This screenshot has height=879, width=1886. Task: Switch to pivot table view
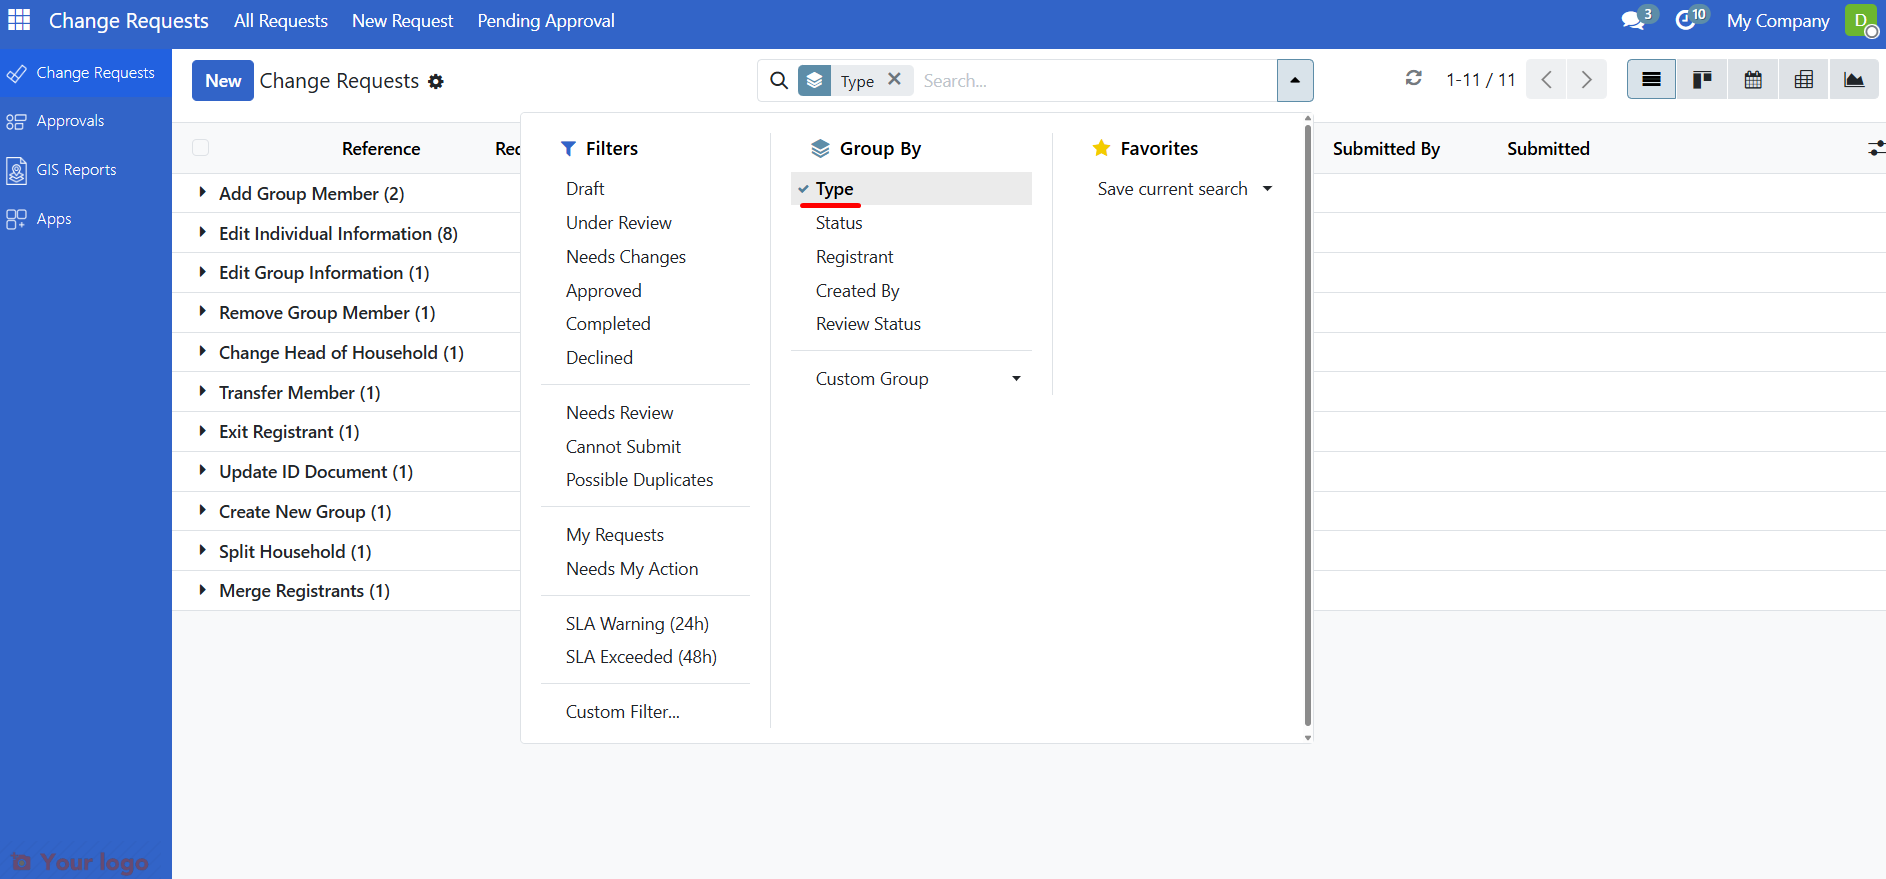(x=1804, y=80)
